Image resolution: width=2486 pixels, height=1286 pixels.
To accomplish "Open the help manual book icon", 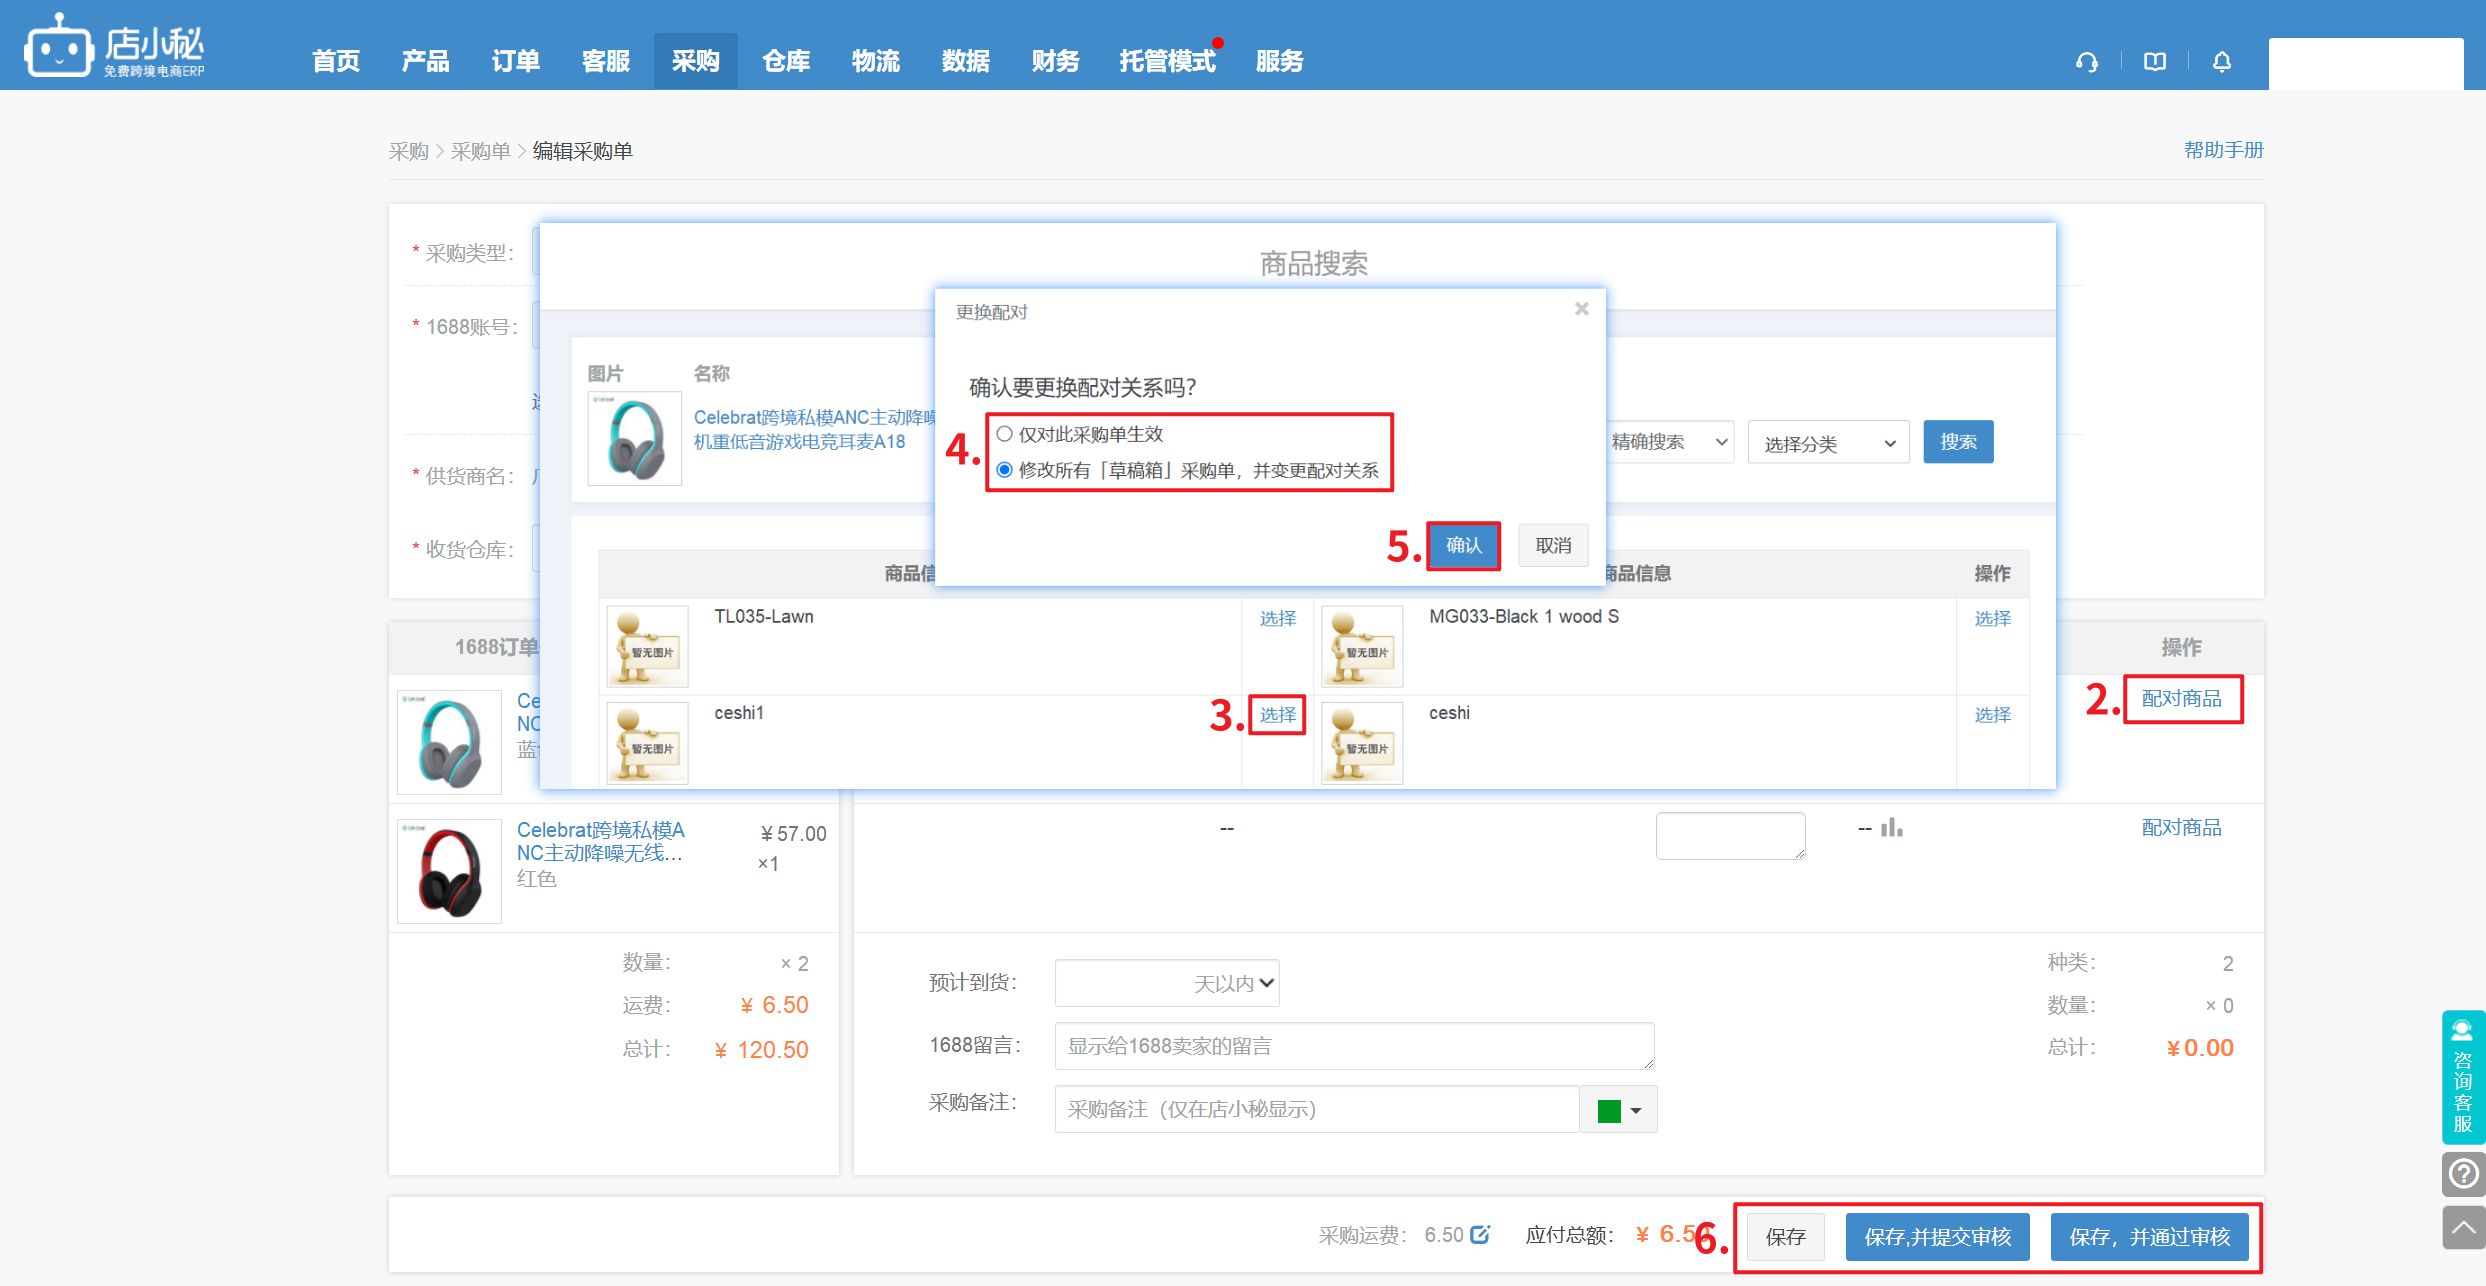I will coord(2155,62).
